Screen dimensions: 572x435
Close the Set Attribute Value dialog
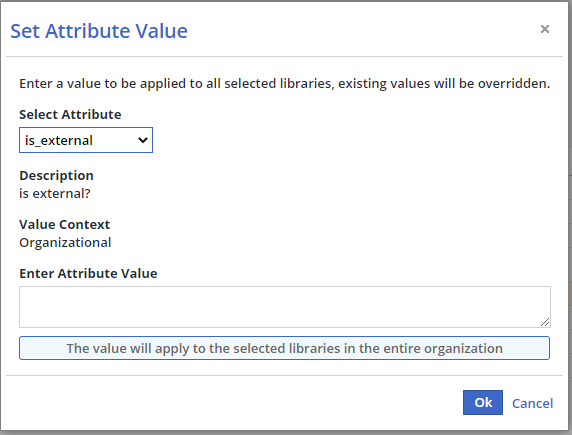pyautogui.click(x=545, y=29)
